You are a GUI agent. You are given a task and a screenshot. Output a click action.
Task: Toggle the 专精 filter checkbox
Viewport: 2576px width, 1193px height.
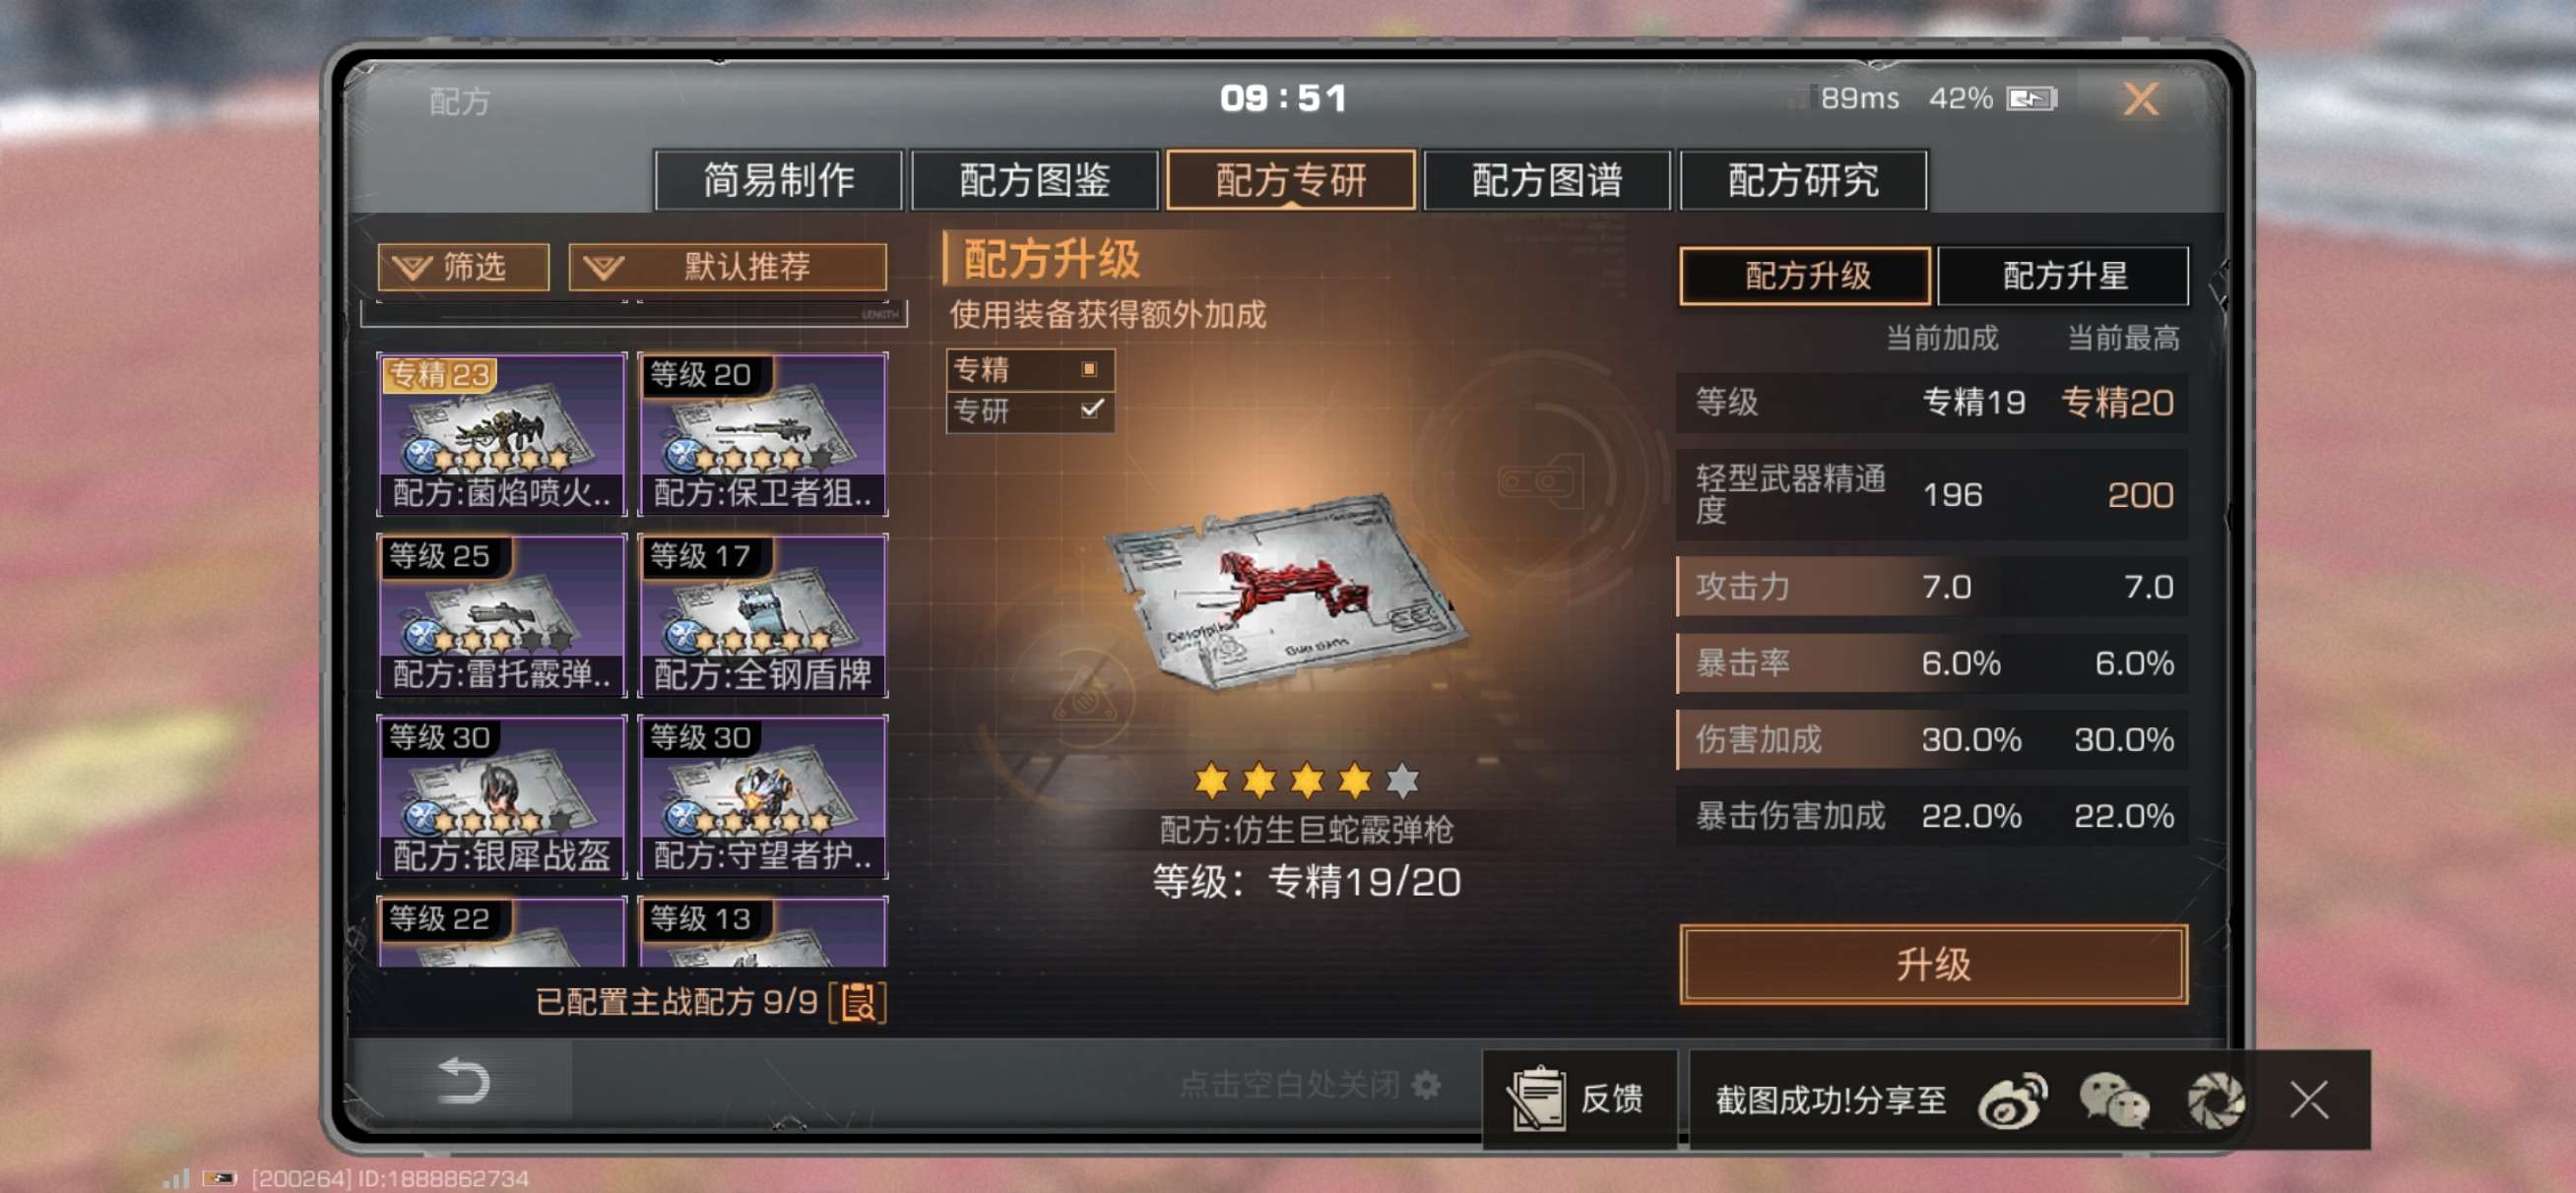(x=1089, y=369)
